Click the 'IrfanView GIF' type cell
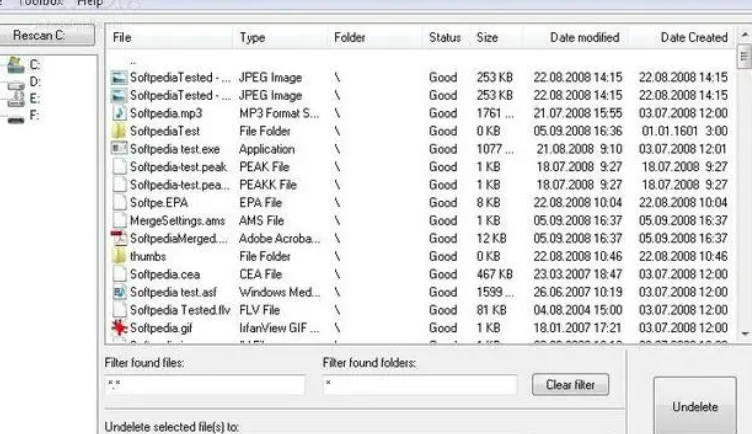This screenshot has width=752, height=434. [279, 328]
